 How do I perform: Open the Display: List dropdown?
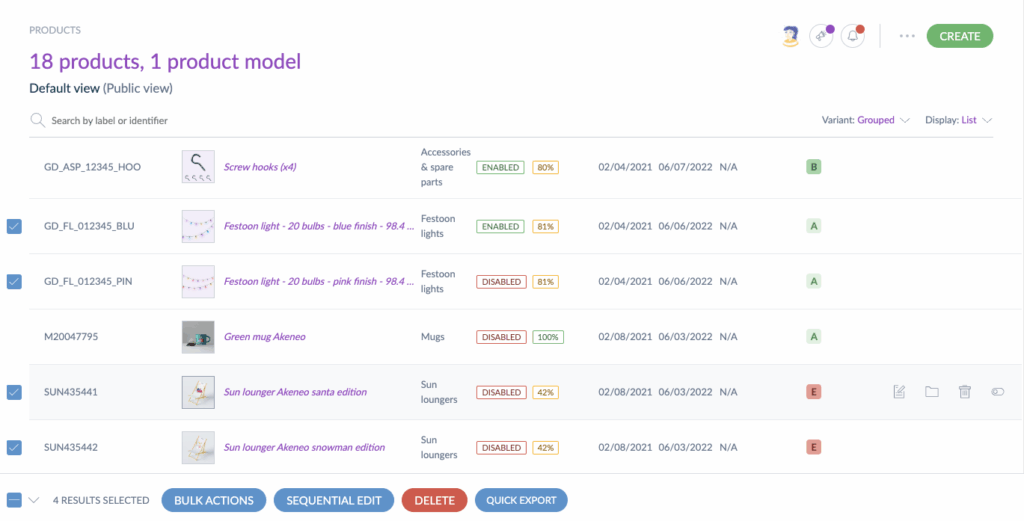coord(958,120)
